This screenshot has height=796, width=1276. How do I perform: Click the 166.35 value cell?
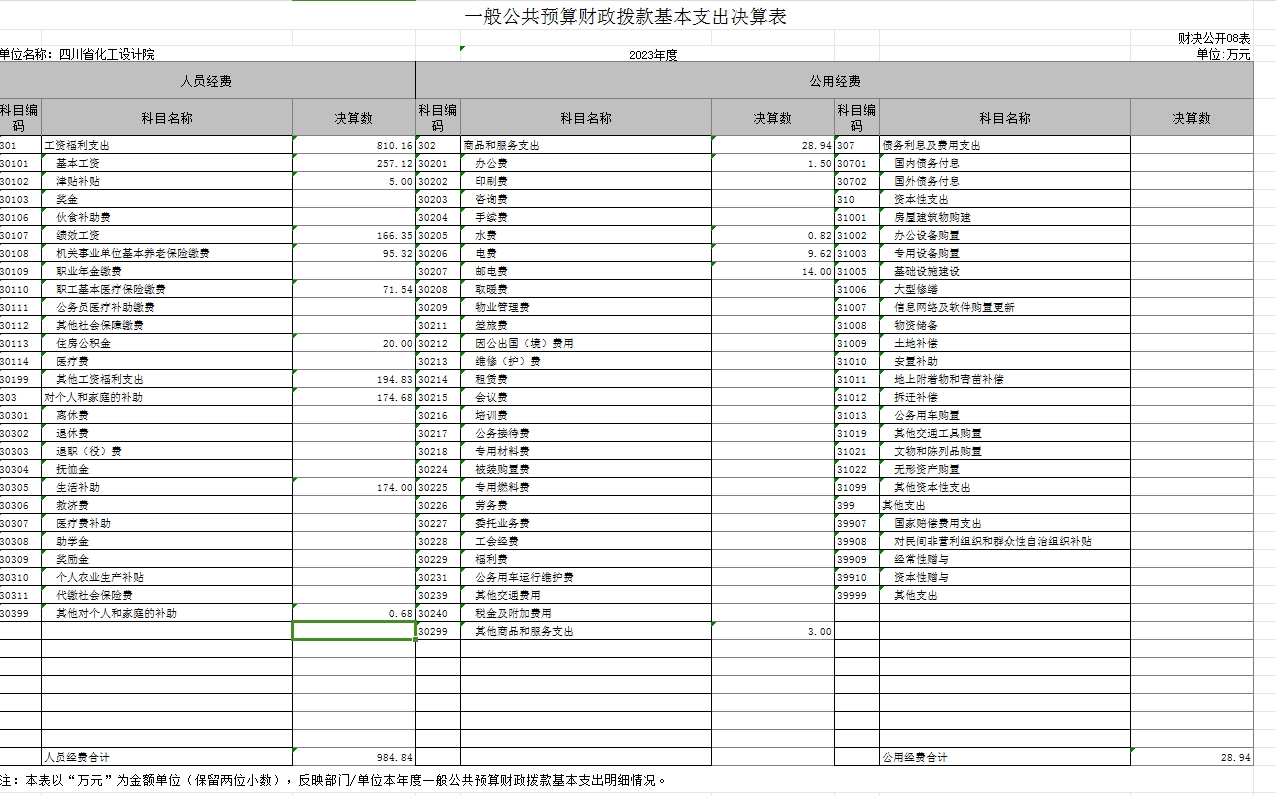[354, 235]
